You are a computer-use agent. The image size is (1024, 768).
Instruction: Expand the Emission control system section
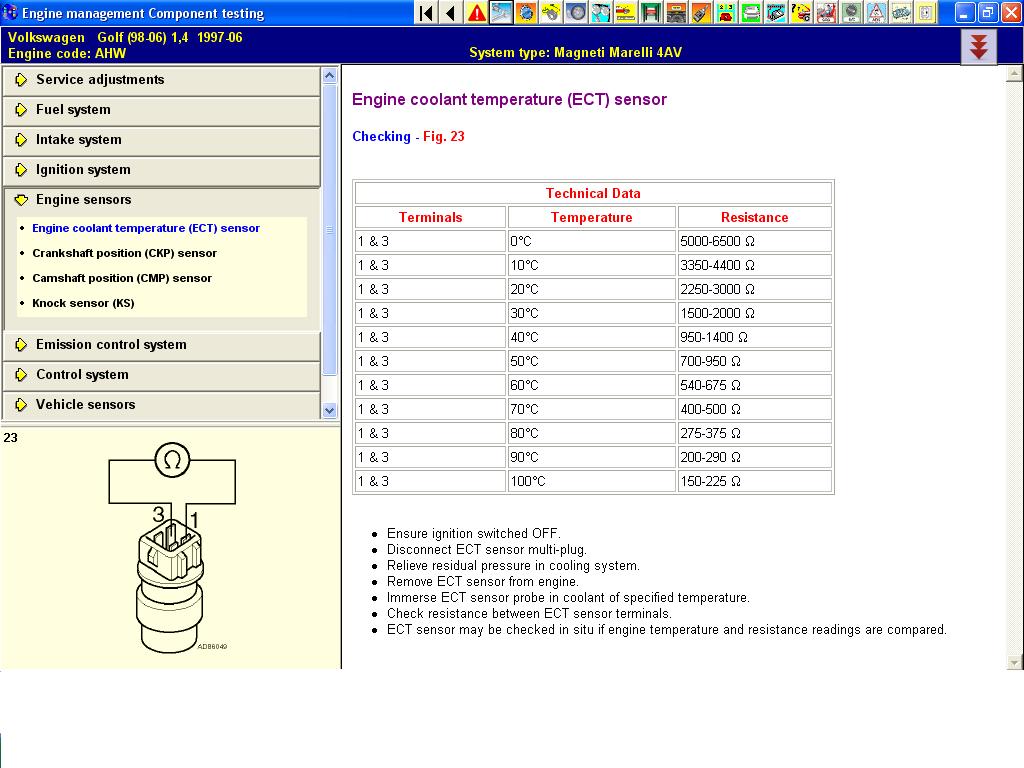coord(161,345)
